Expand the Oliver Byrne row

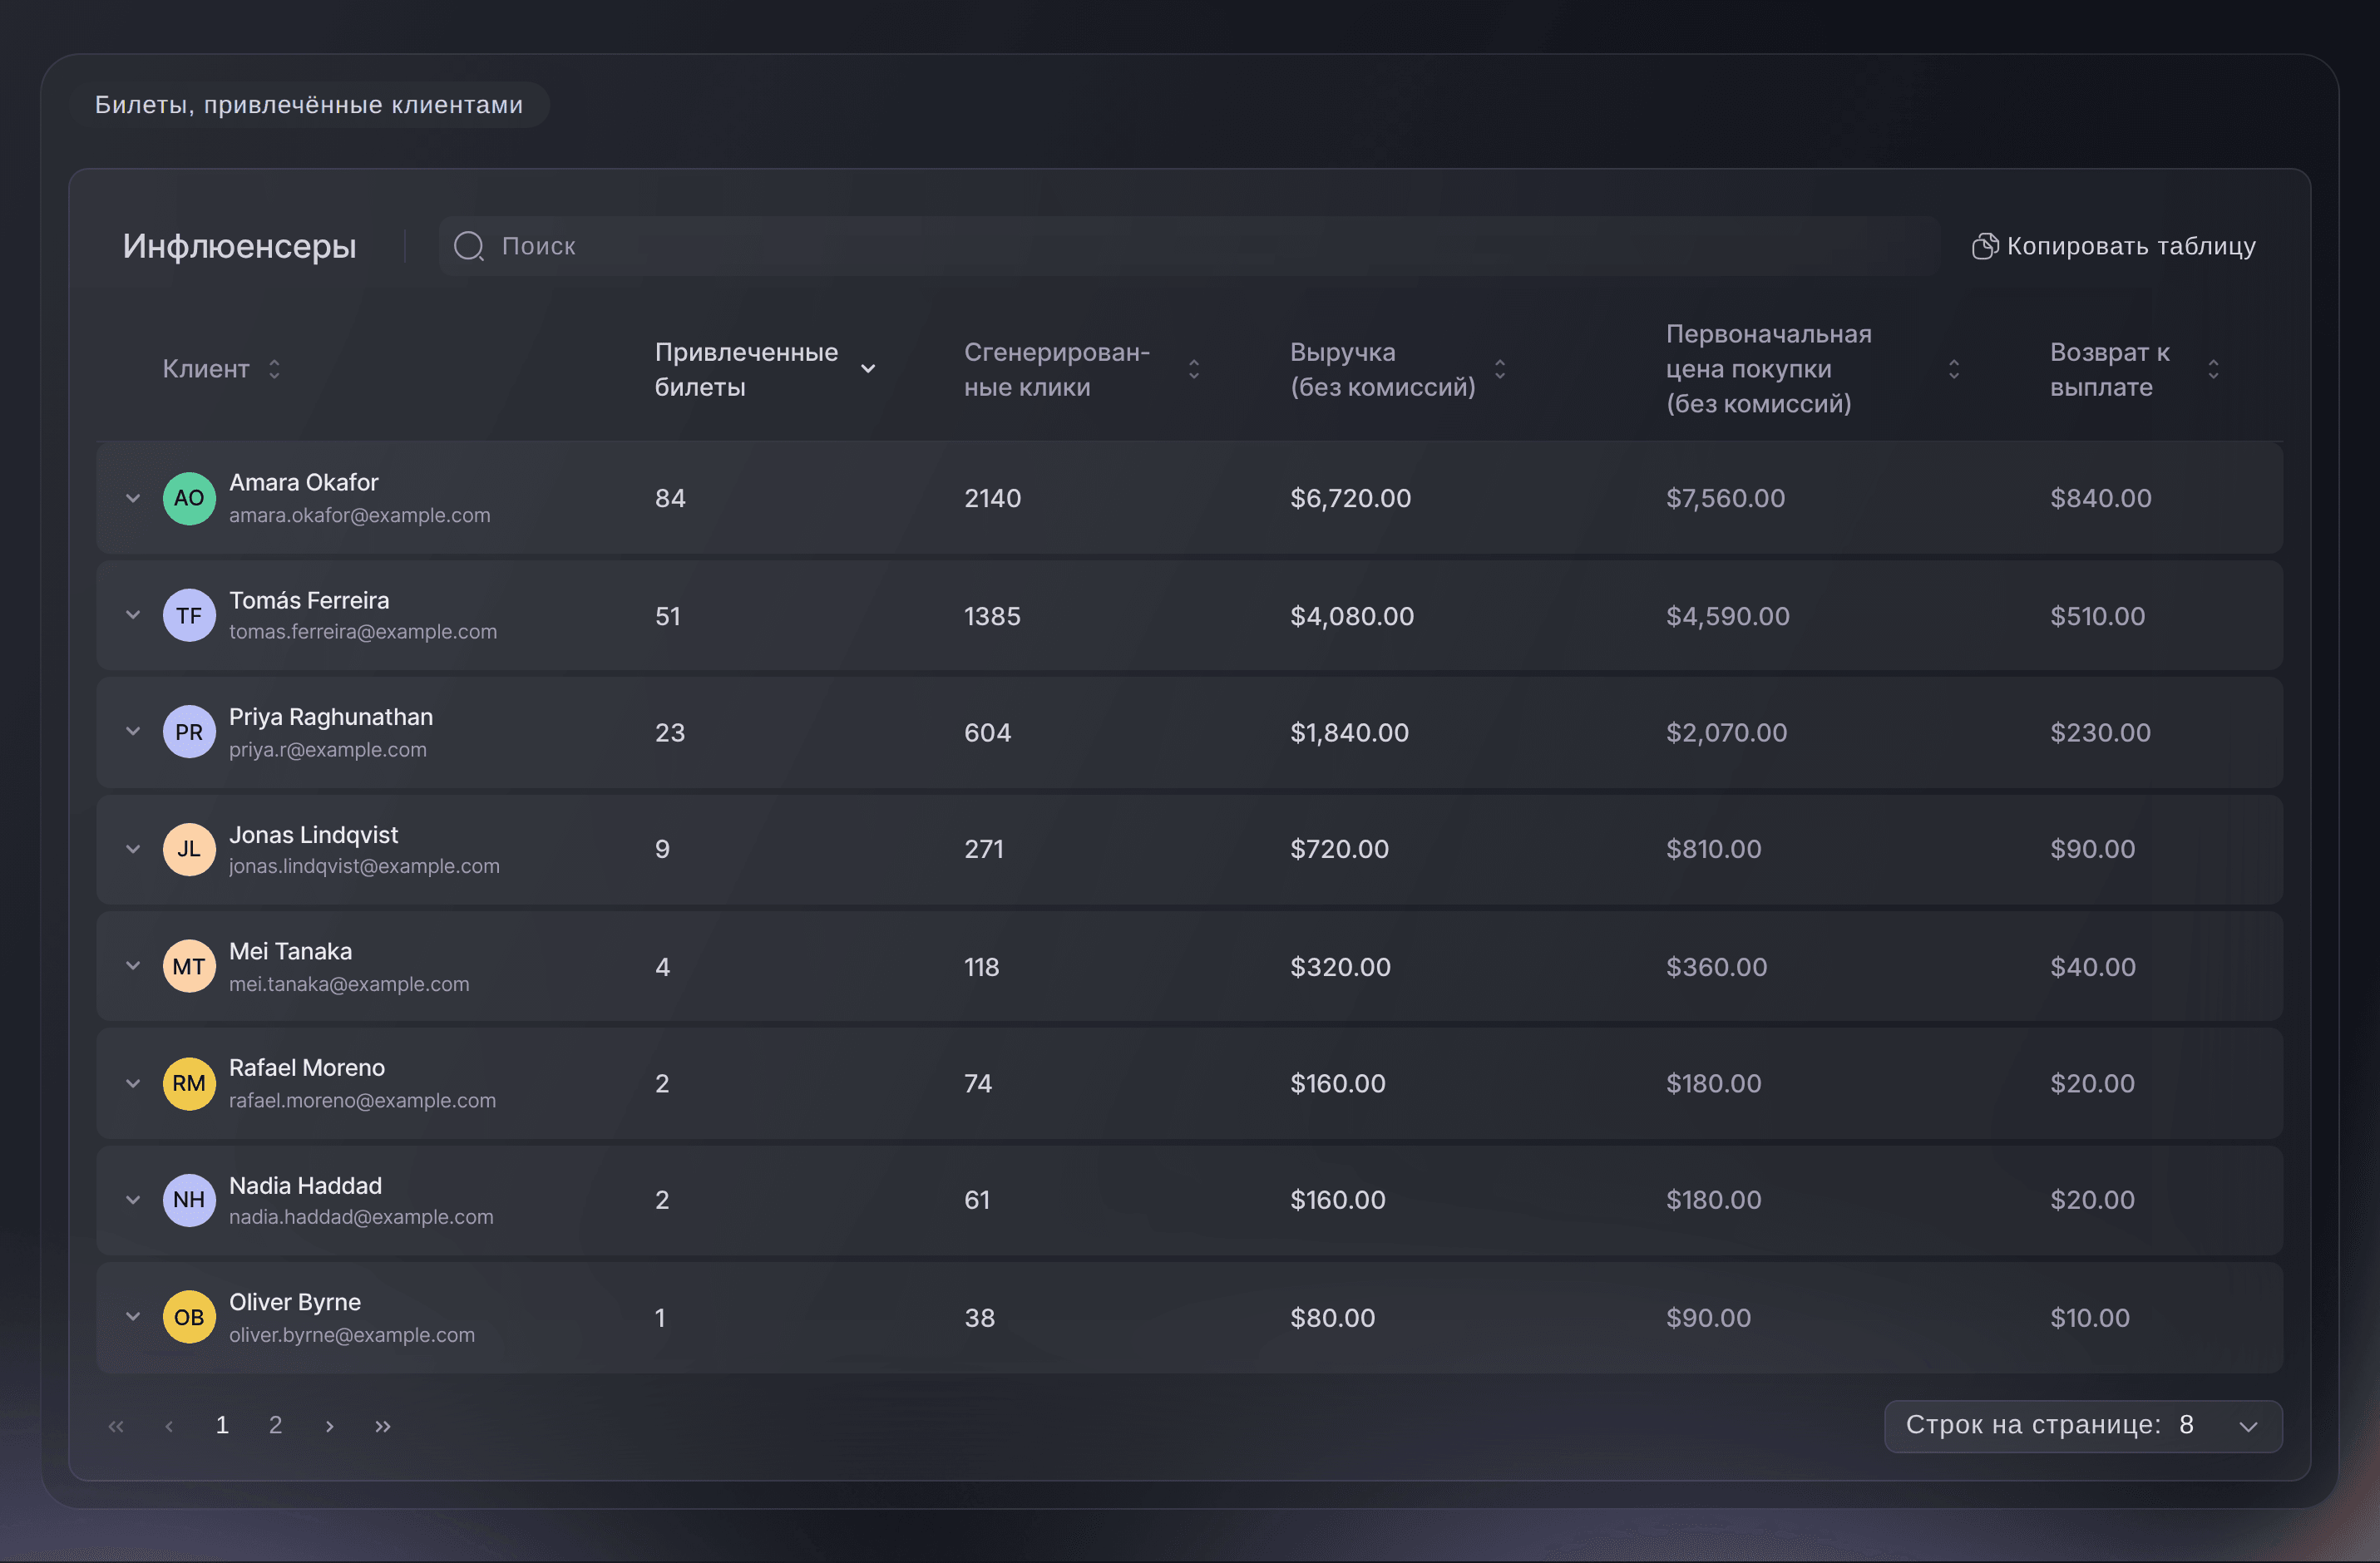click(133, 1317)
